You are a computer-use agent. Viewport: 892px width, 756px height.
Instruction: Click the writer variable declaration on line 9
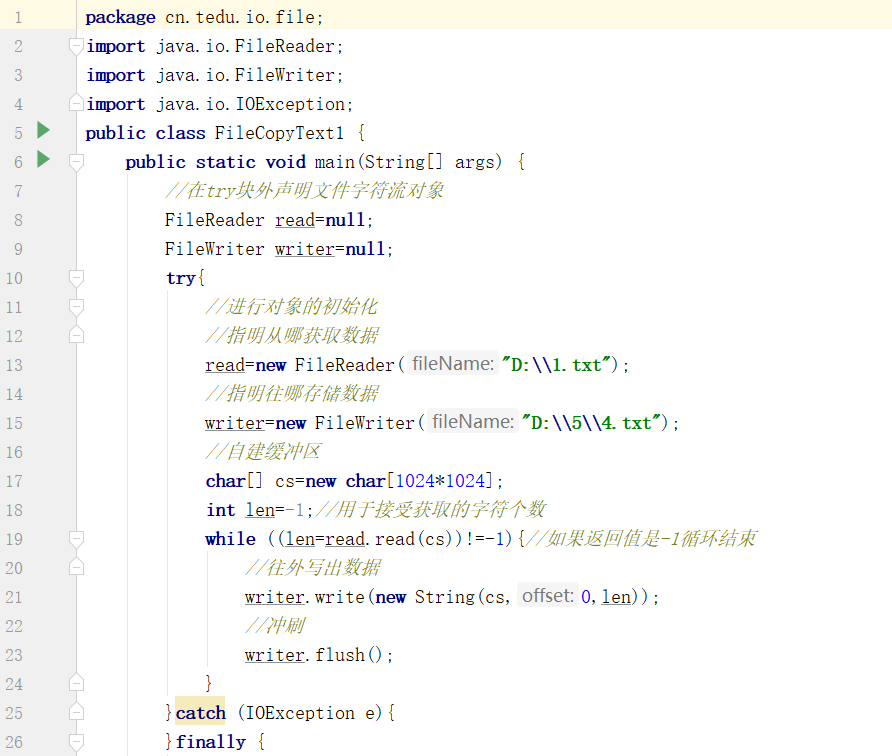coord(305,249)
